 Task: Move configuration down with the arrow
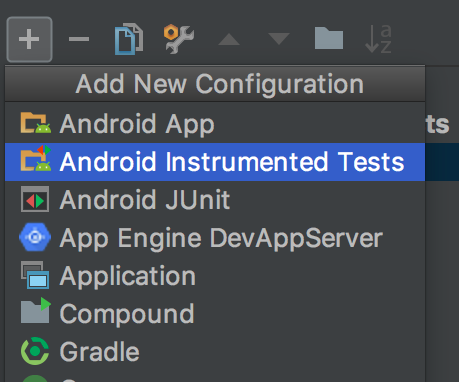[279, 39]
